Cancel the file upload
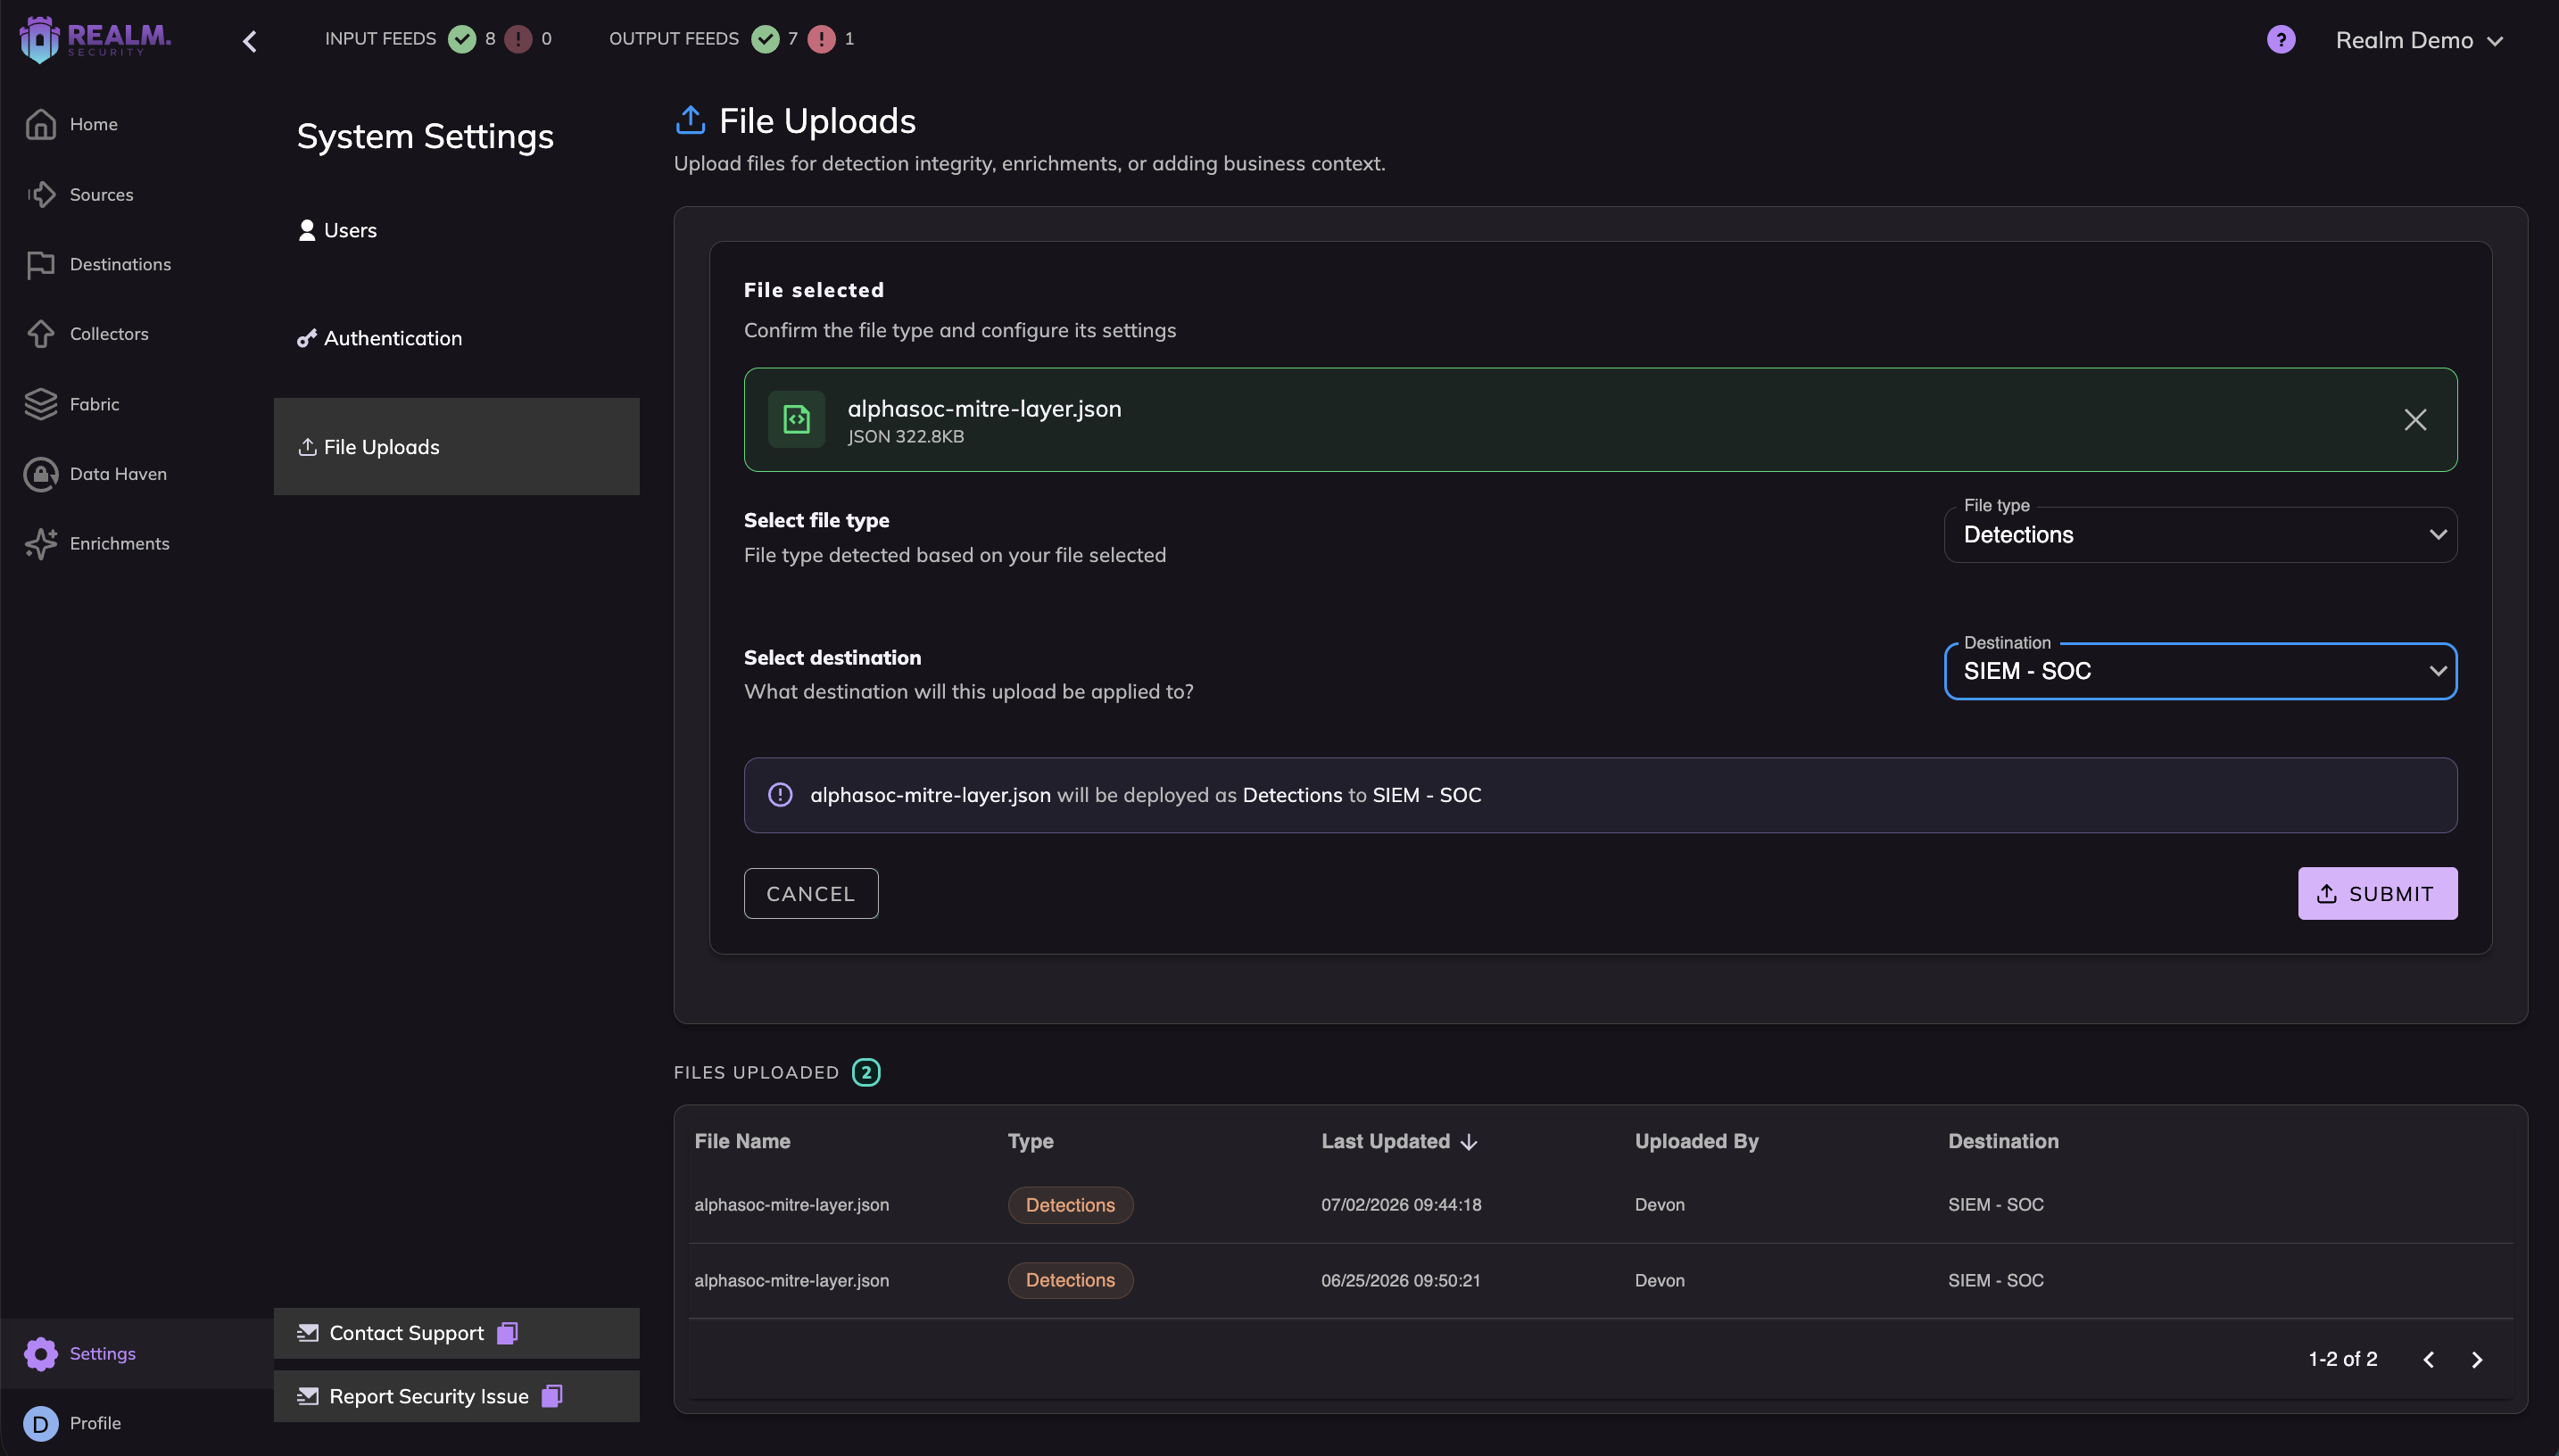Image resolution: width=2559 pixels, height=1456 pixels. tap(811, 894)
